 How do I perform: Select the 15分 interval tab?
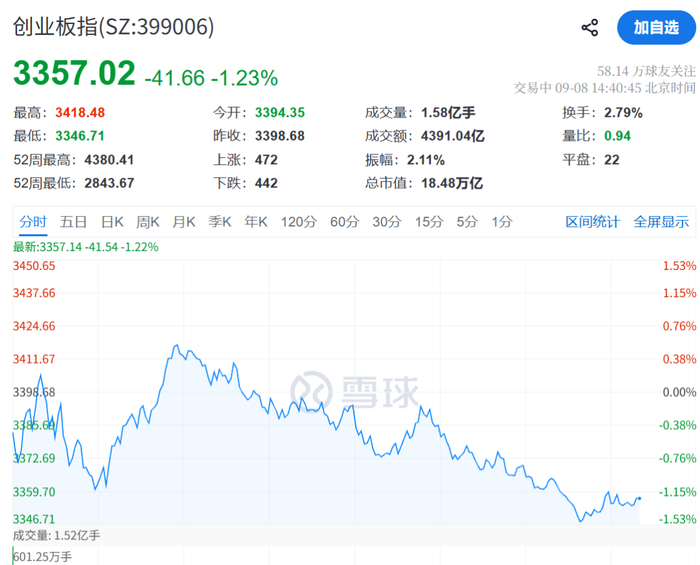coord(429,221)
